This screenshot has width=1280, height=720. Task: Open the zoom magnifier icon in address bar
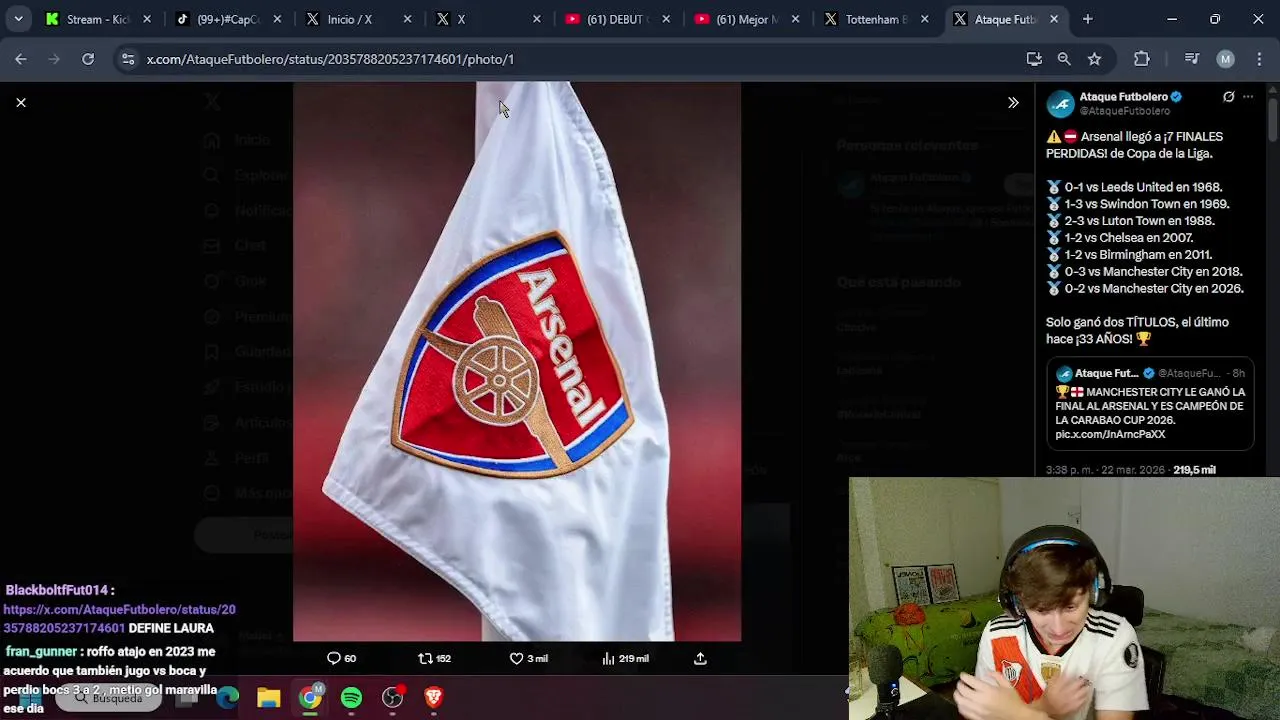(1064, 59)
